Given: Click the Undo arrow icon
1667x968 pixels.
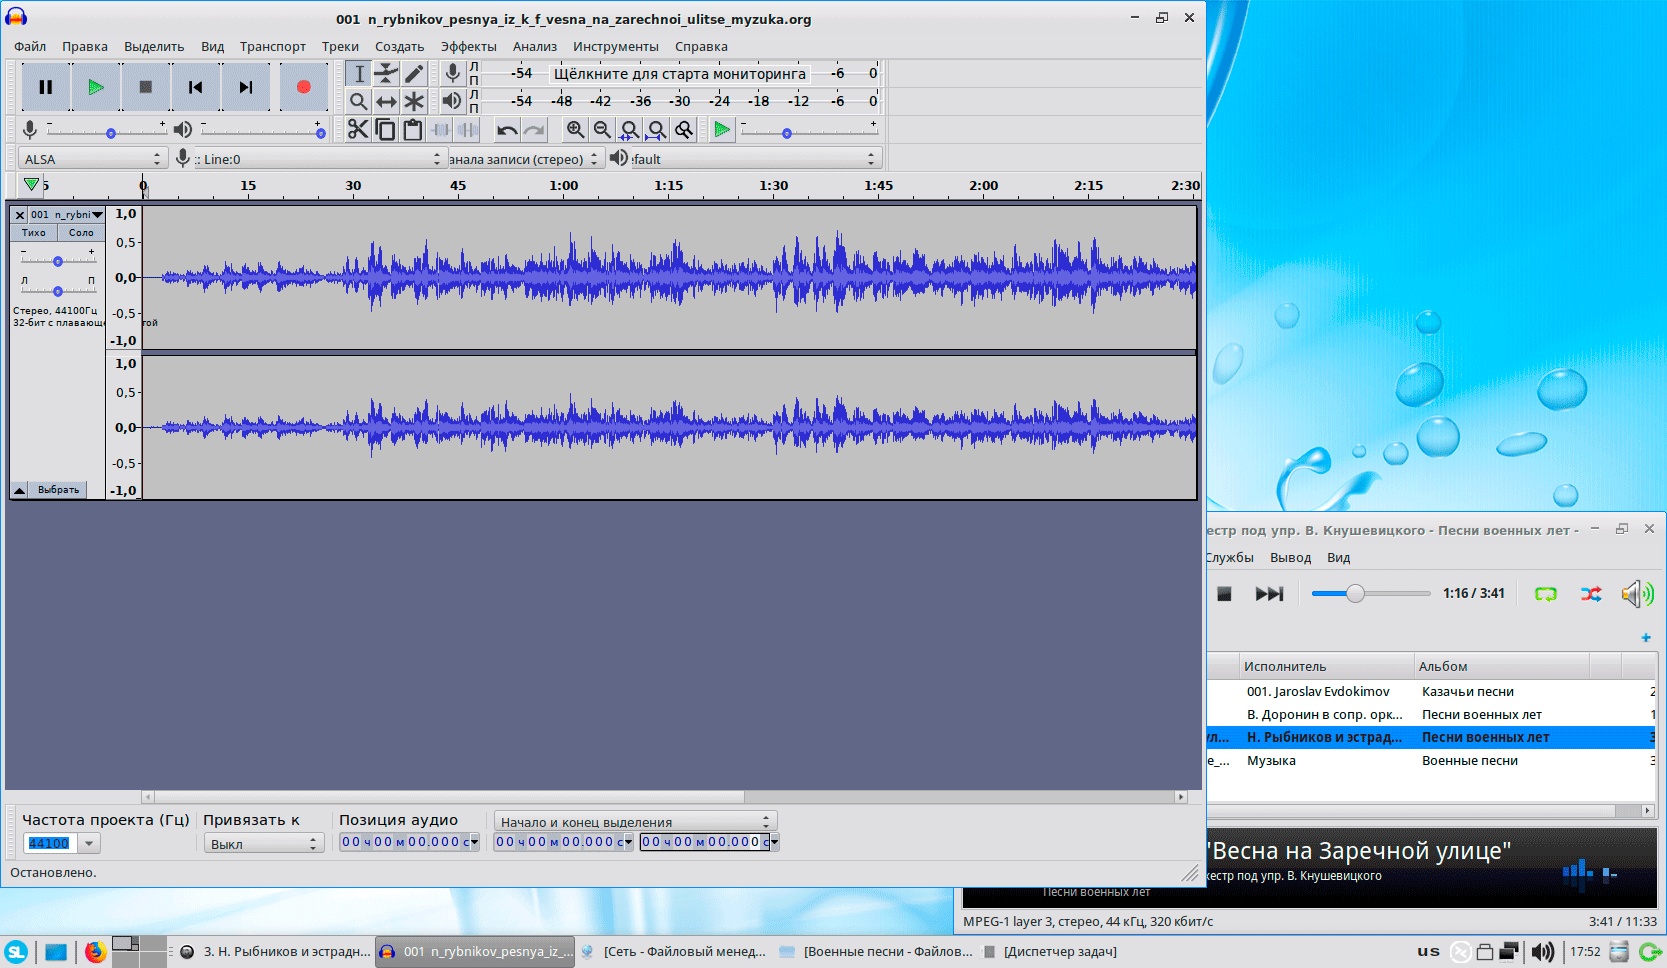Looking at the screenshot, I should pyautogui.click(x=507, y=130).
